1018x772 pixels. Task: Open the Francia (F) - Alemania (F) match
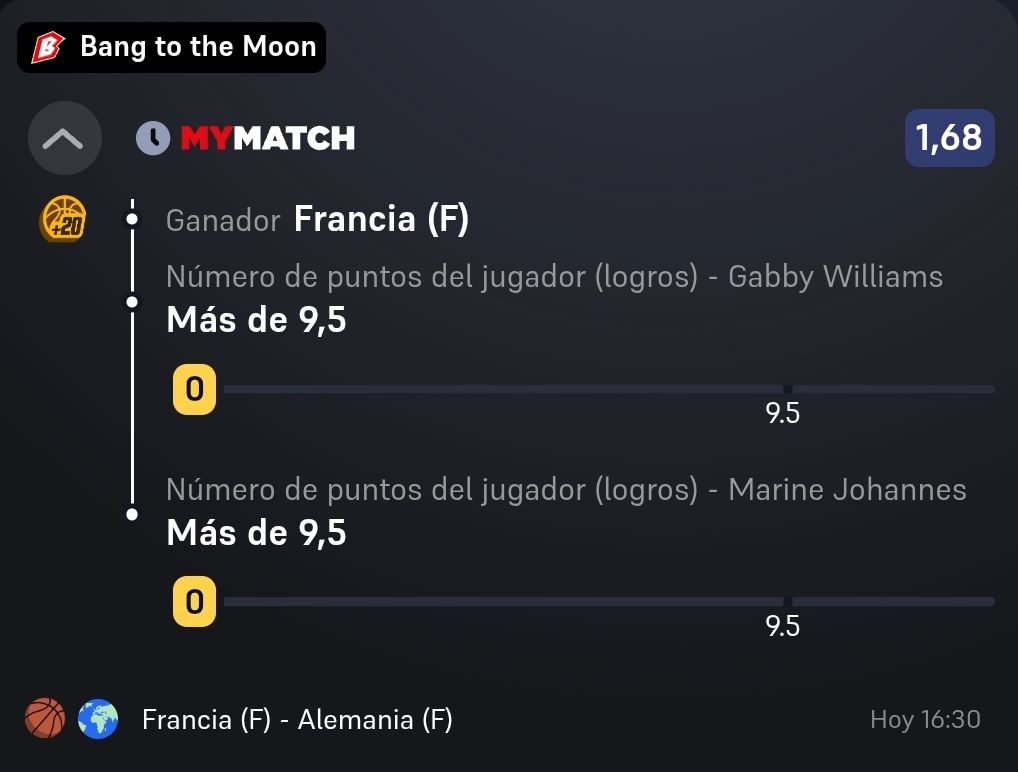pyautogui.click(x=297, y=719)
